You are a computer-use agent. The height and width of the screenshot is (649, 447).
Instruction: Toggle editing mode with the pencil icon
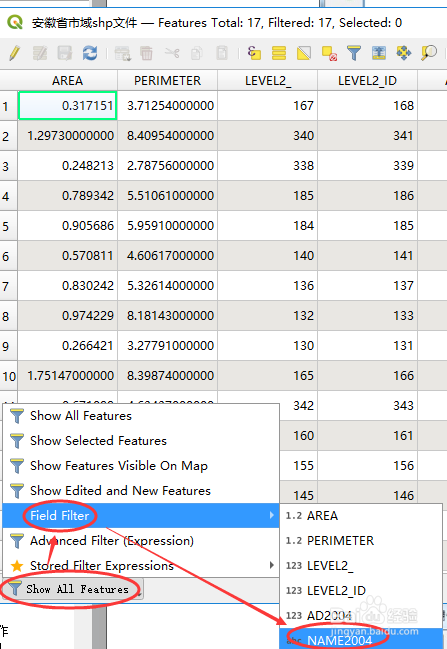15,53
